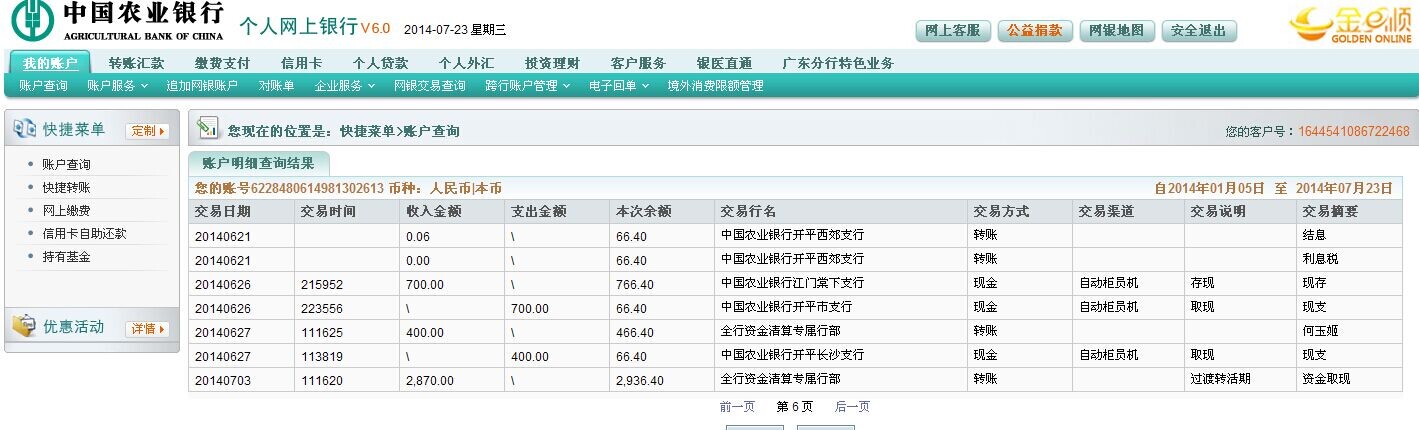Click the quick menu panel icon
The image size is (1419, 430).
tap(24, 129)
